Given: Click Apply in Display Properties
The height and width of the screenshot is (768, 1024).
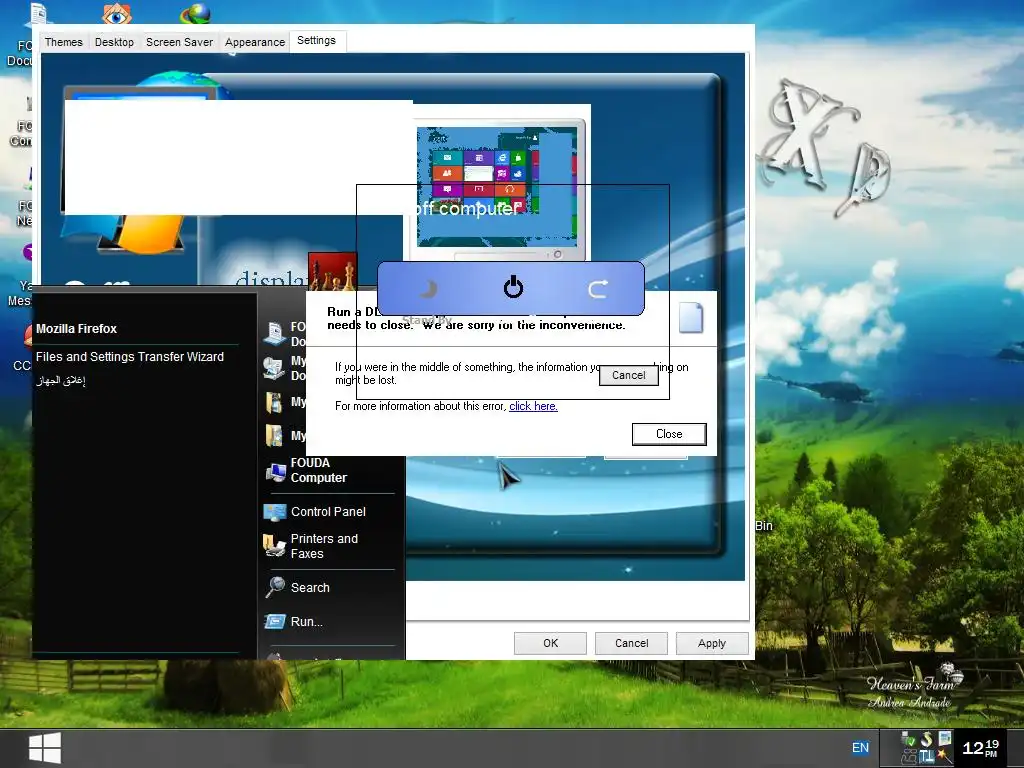Looking at the screenshot, I should (712, 643).
